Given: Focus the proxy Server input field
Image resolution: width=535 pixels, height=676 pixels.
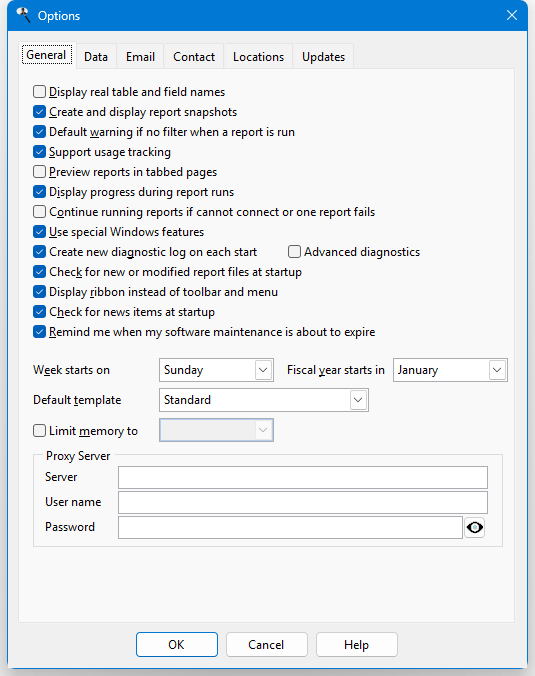Looking at the screenshot, I should pyautogui.click(x=303, y=477).
